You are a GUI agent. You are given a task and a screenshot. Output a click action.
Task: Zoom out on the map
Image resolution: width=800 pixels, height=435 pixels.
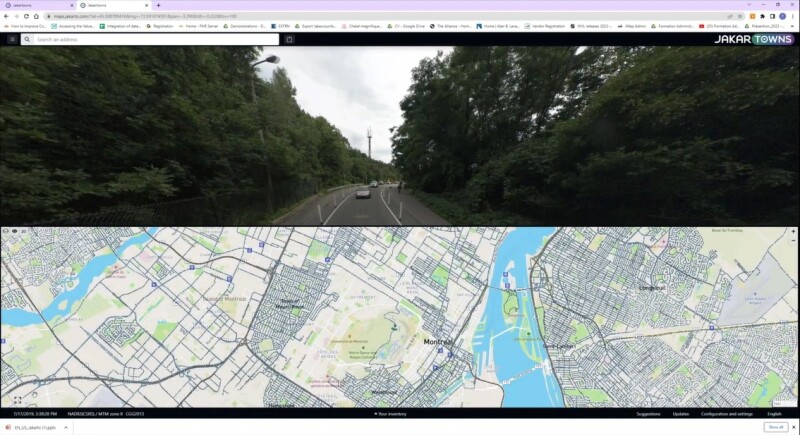(x=793, y=241)
